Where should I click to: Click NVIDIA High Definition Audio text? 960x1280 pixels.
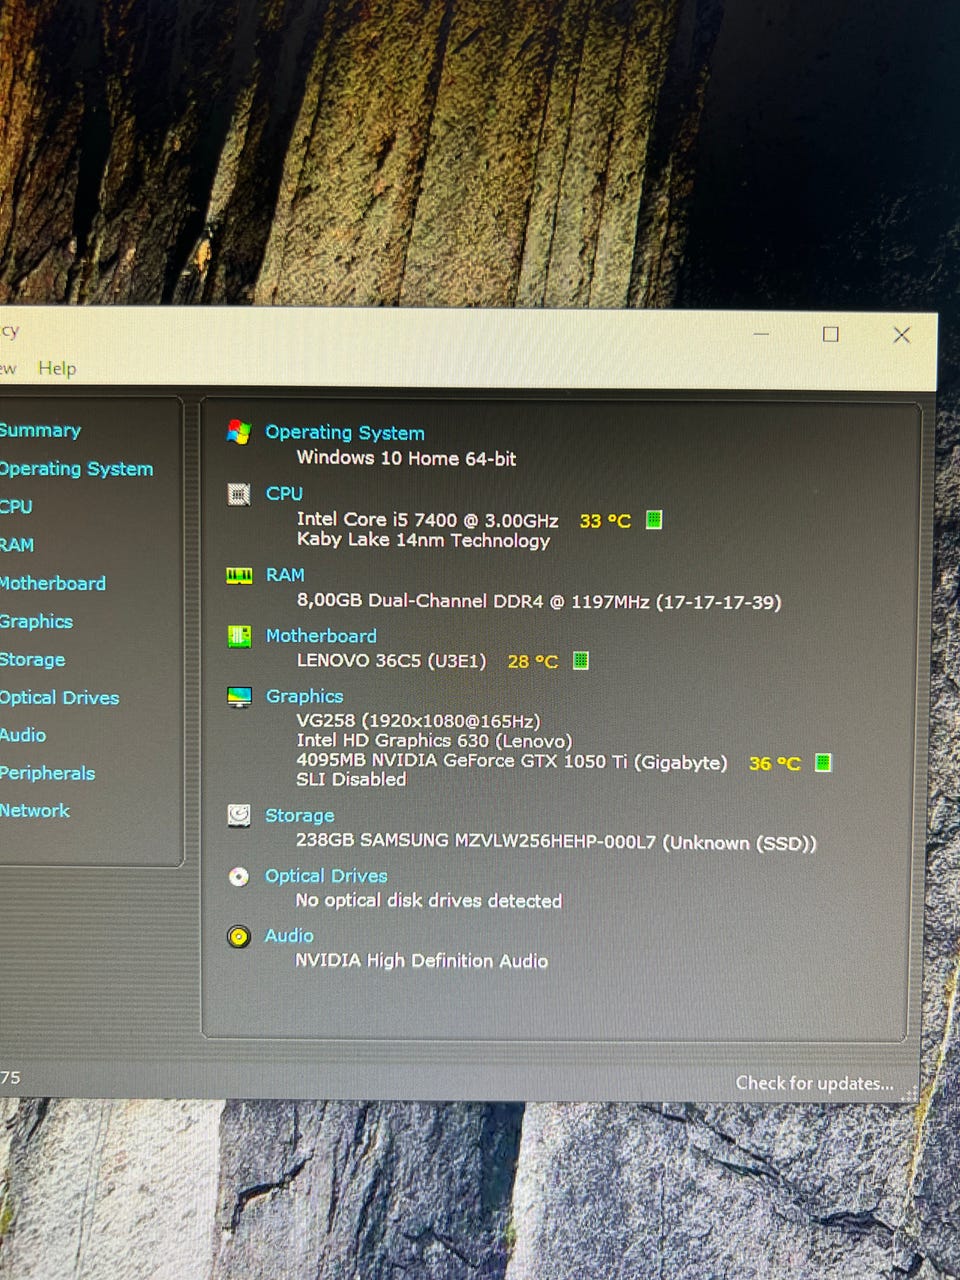click(x=421, y=961)
